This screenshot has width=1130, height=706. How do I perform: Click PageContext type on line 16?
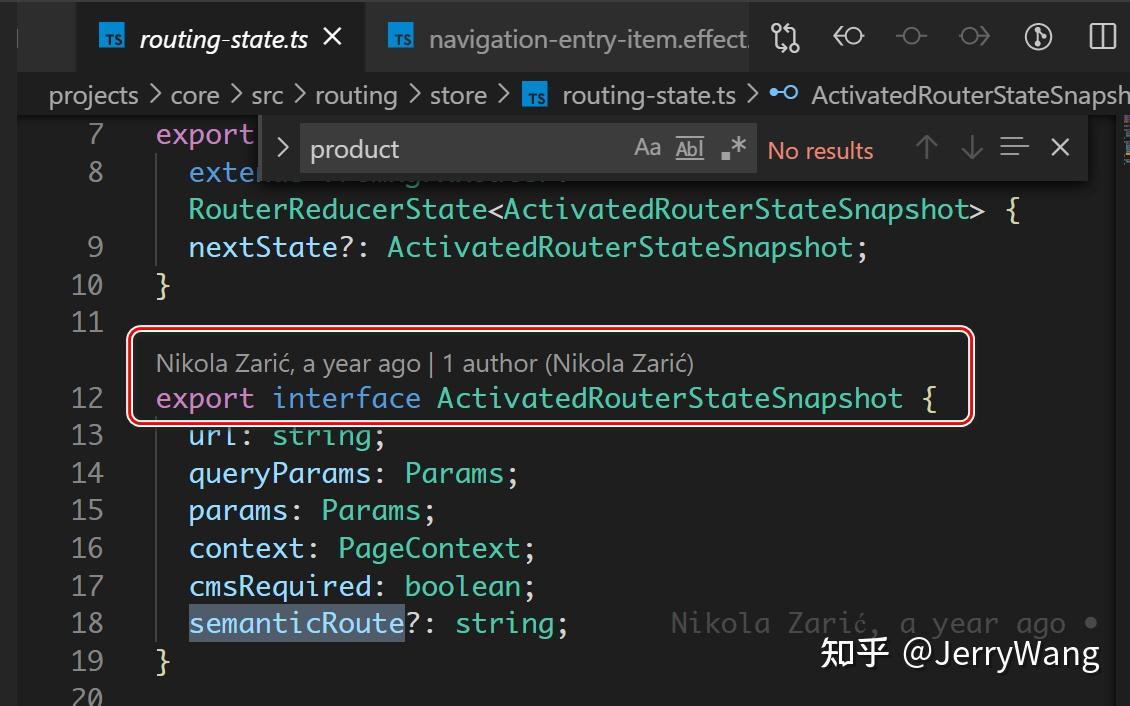429,549
